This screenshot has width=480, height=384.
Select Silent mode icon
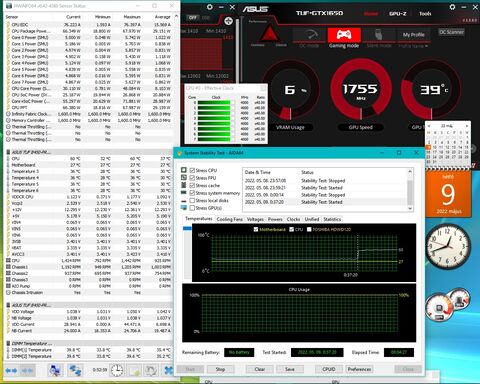pos(379,35)
